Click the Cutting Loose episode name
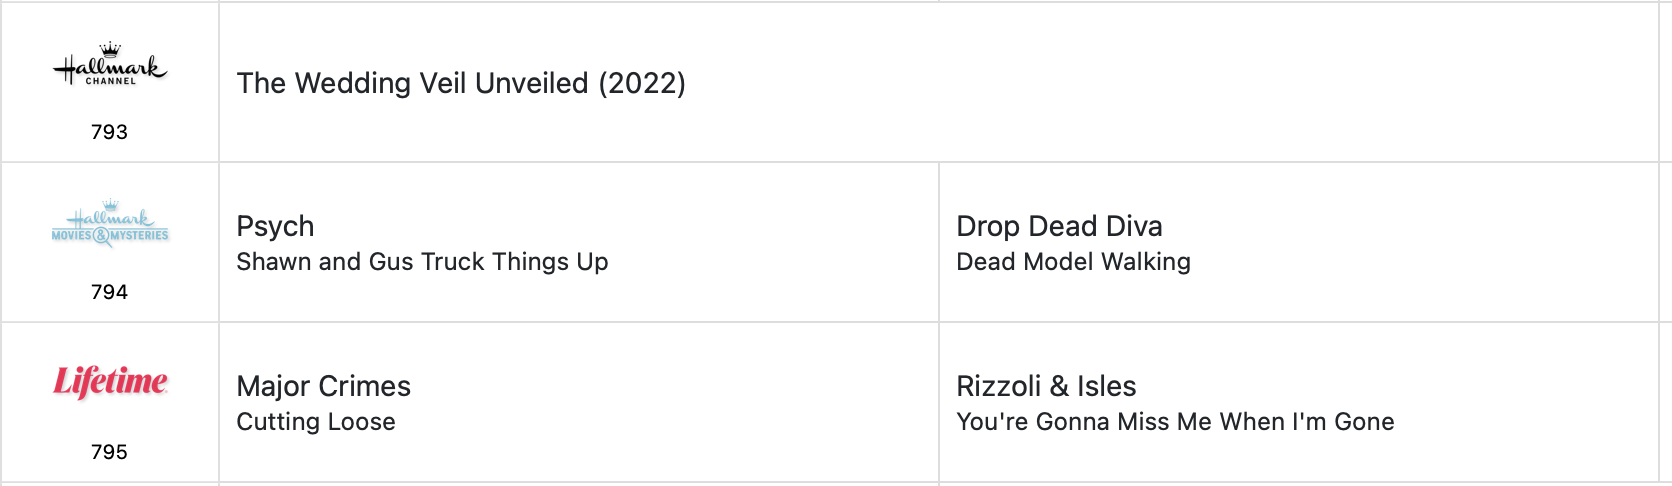Image resolution: width=1672 pixels, height=486 pixels. point(316,422)
